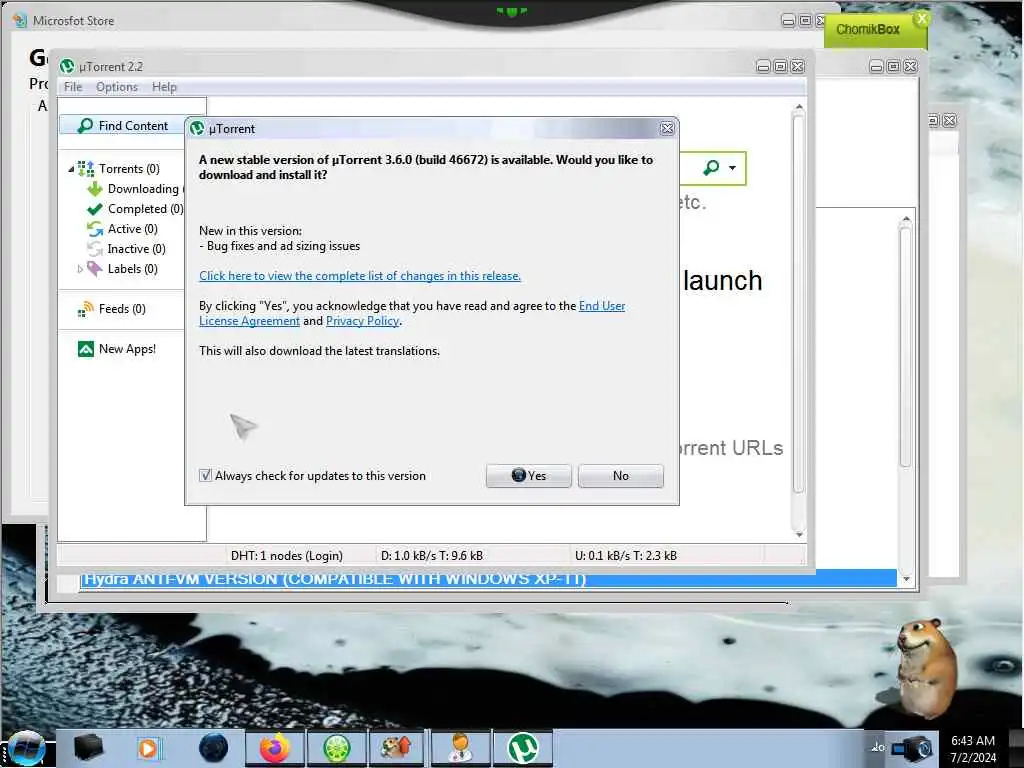Open the complete list of changes link

tap(360, 276)
